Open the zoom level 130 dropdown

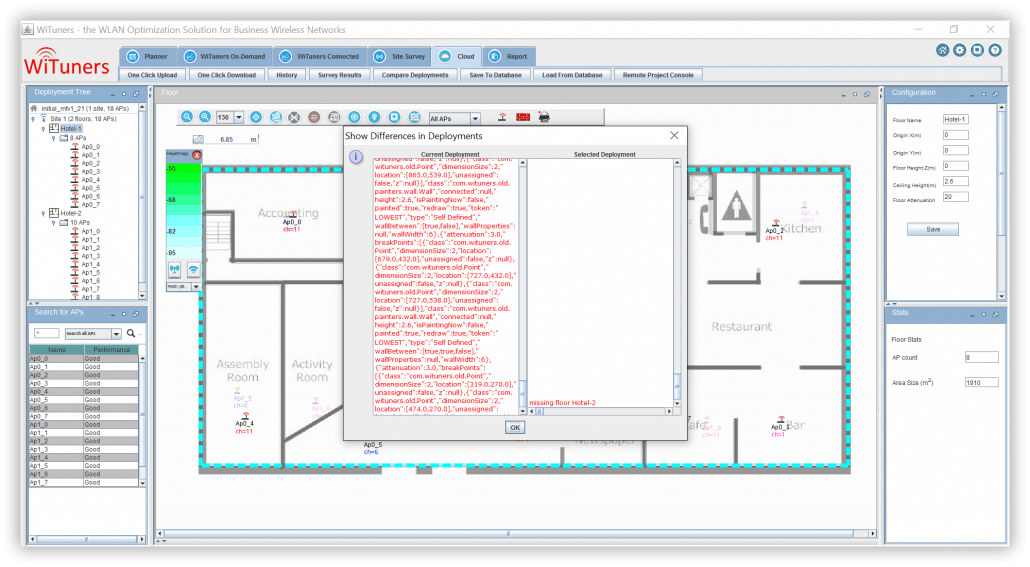click(238, 118)
